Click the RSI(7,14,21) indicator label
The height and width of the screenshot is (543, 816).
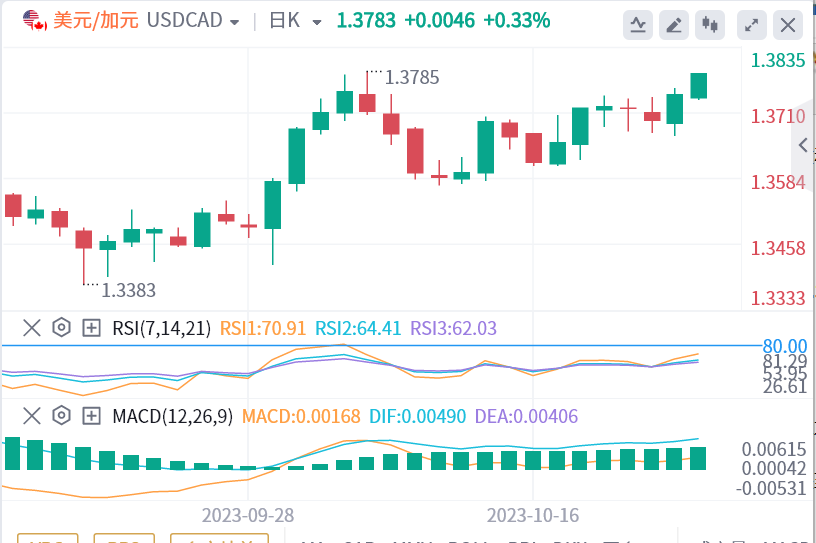coord(161,328)
